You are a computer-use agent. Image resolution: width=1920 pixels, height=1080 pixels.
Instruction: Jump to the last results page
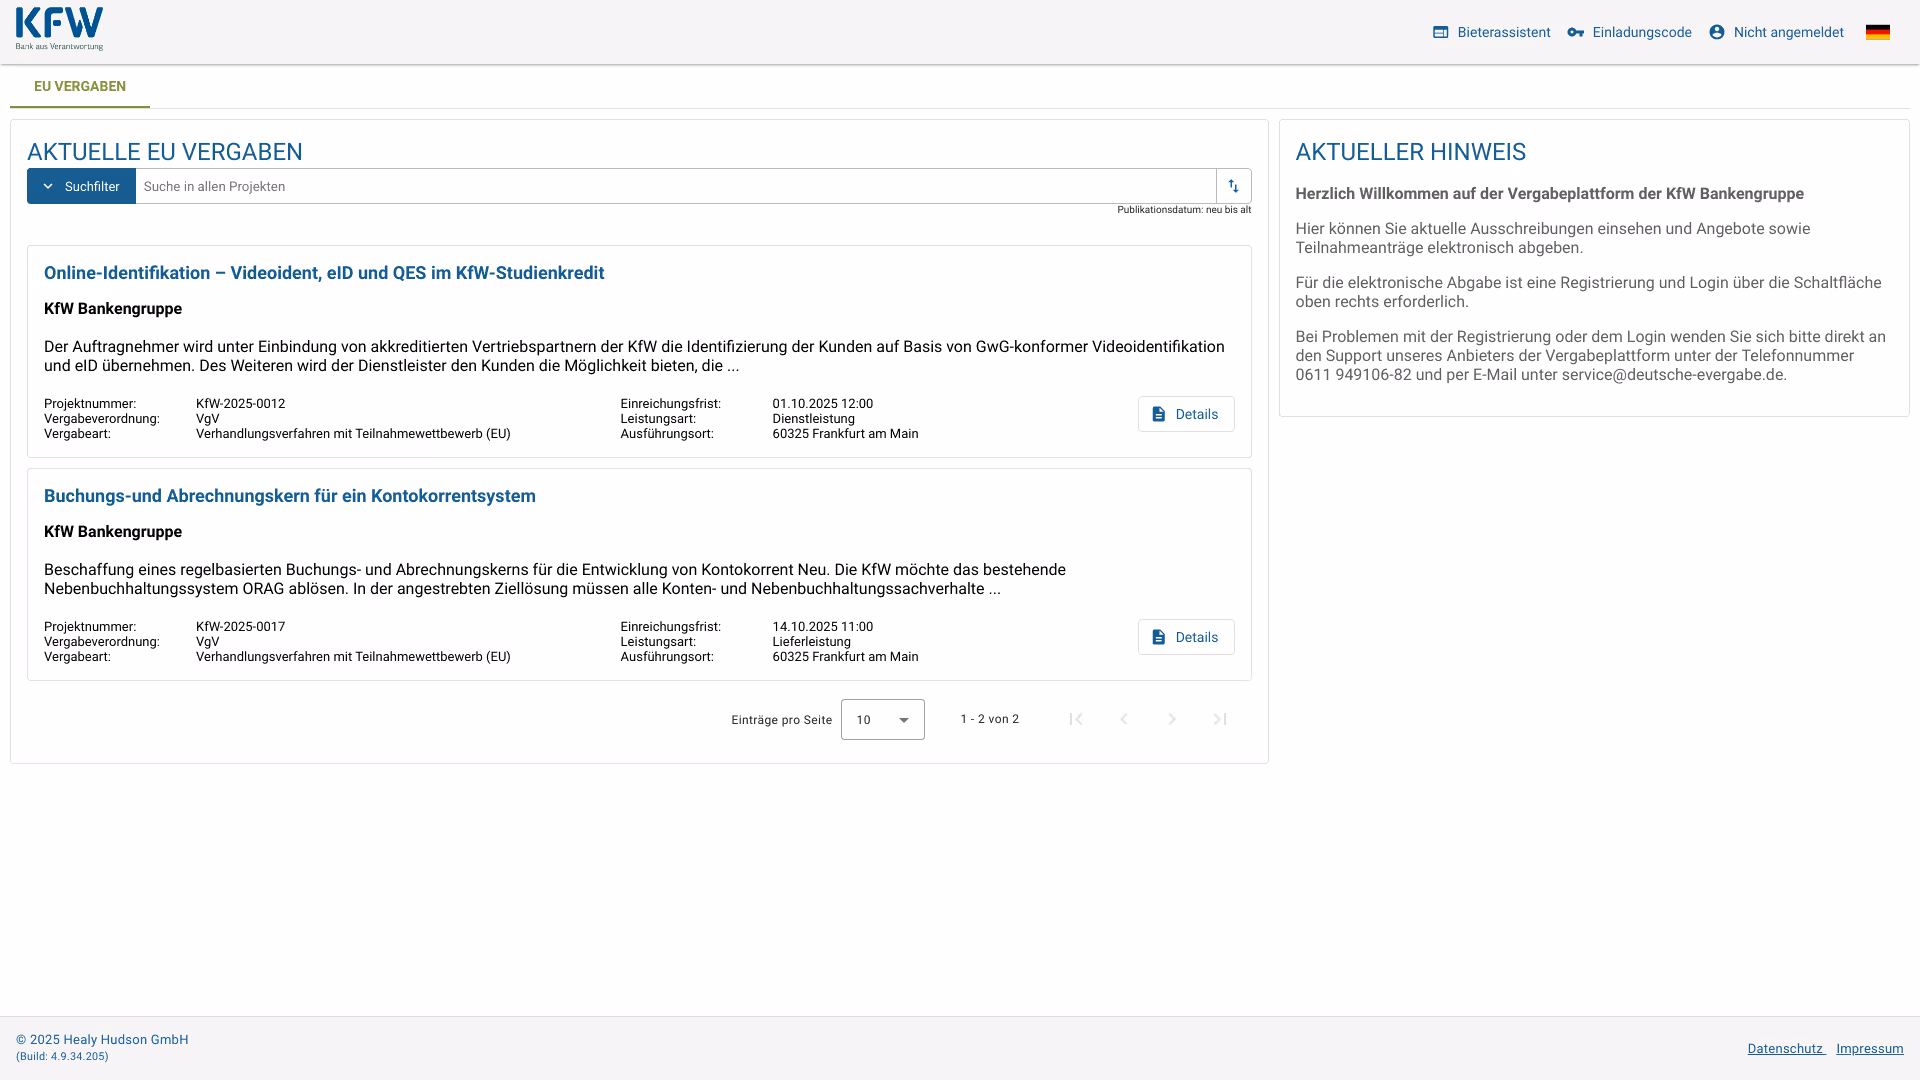1220,719
